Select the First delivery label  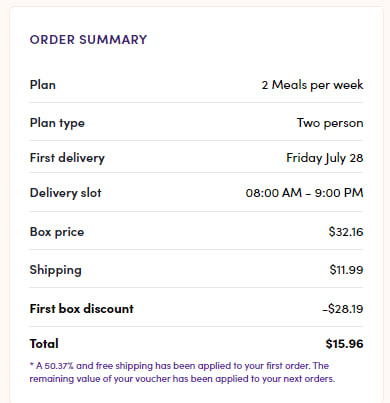coord(67,158)
